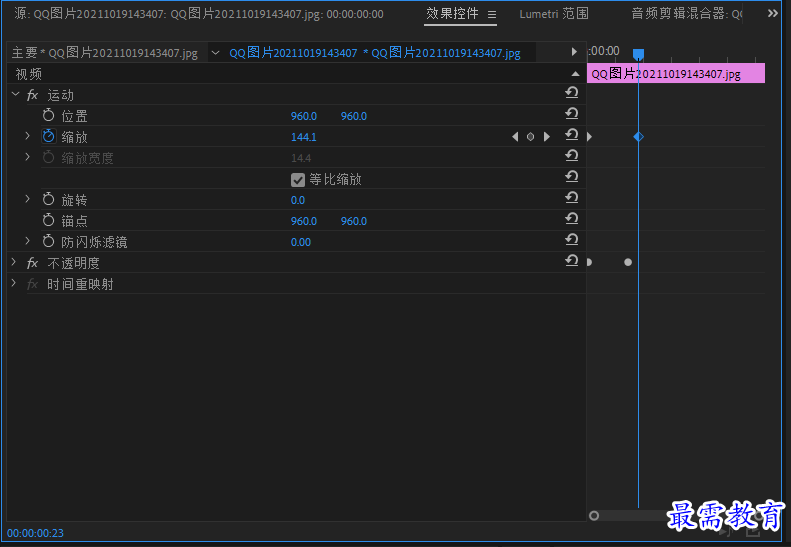Go to next 缩放 keyframe

tap(546, 137)
